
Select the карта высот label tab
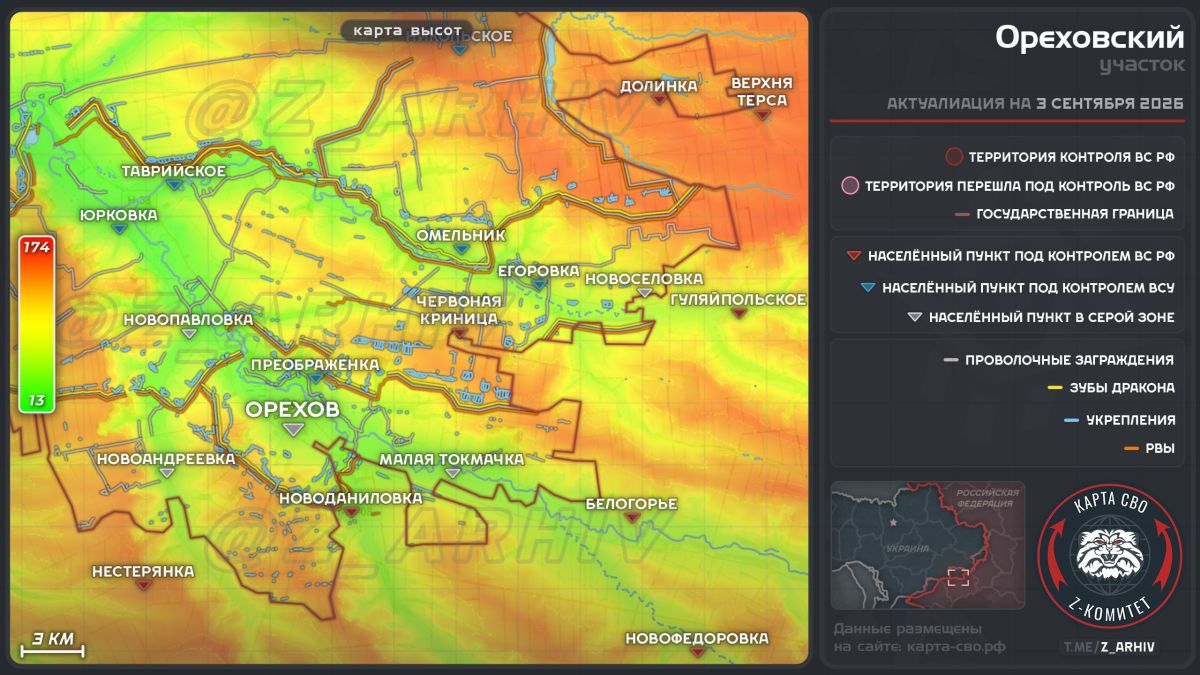click(406, 31)
